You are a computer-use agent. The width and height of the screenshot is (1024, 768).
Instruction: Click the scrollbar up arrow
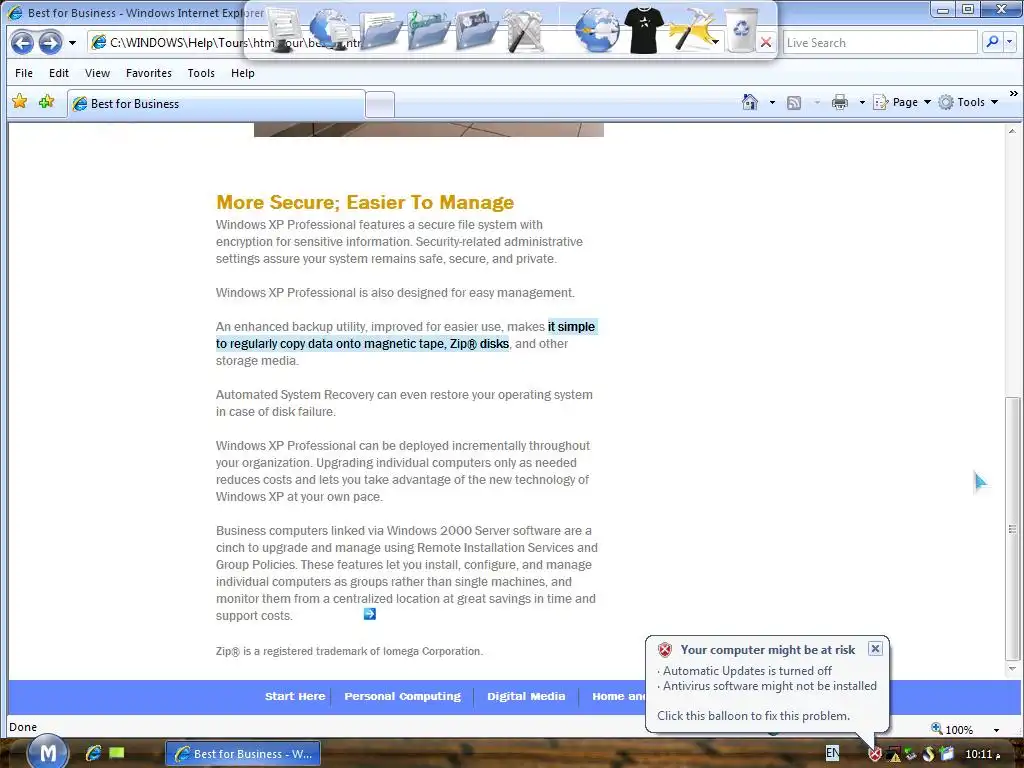tap(1012, 131)
